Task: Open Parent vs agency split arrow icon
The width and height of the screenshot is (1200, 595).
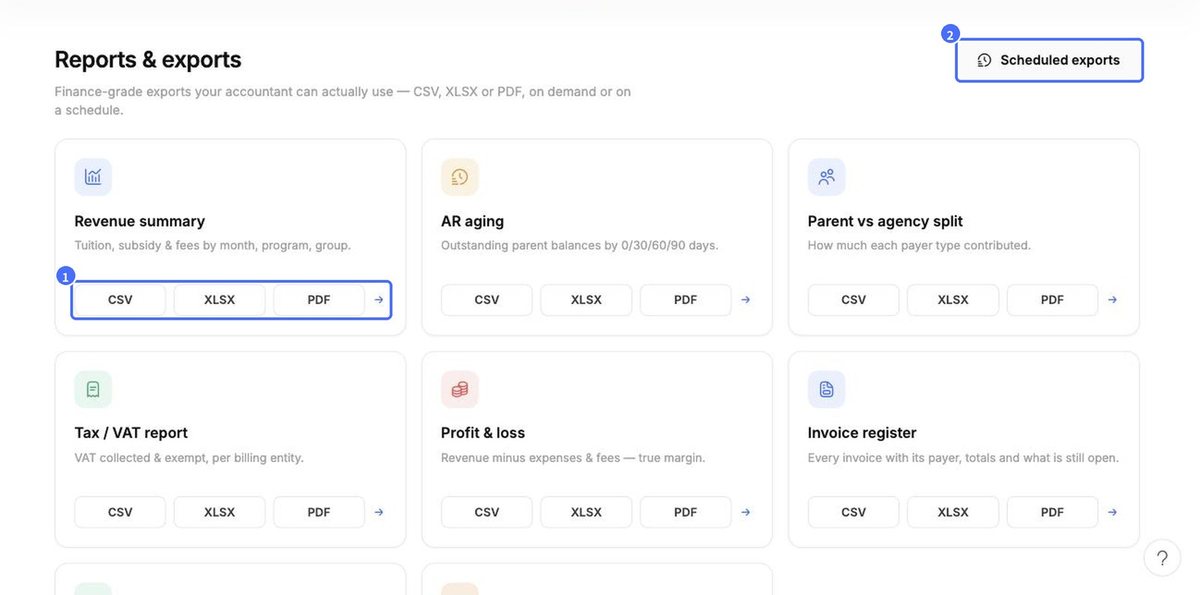Action: [x=1112, y=300]
